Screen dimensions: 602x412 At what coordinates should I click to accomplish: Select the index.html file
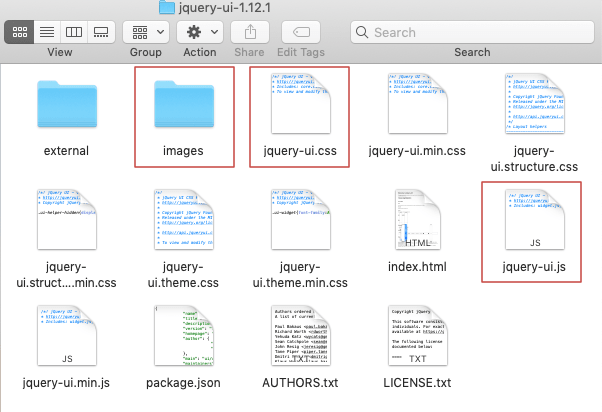point(416,219)
